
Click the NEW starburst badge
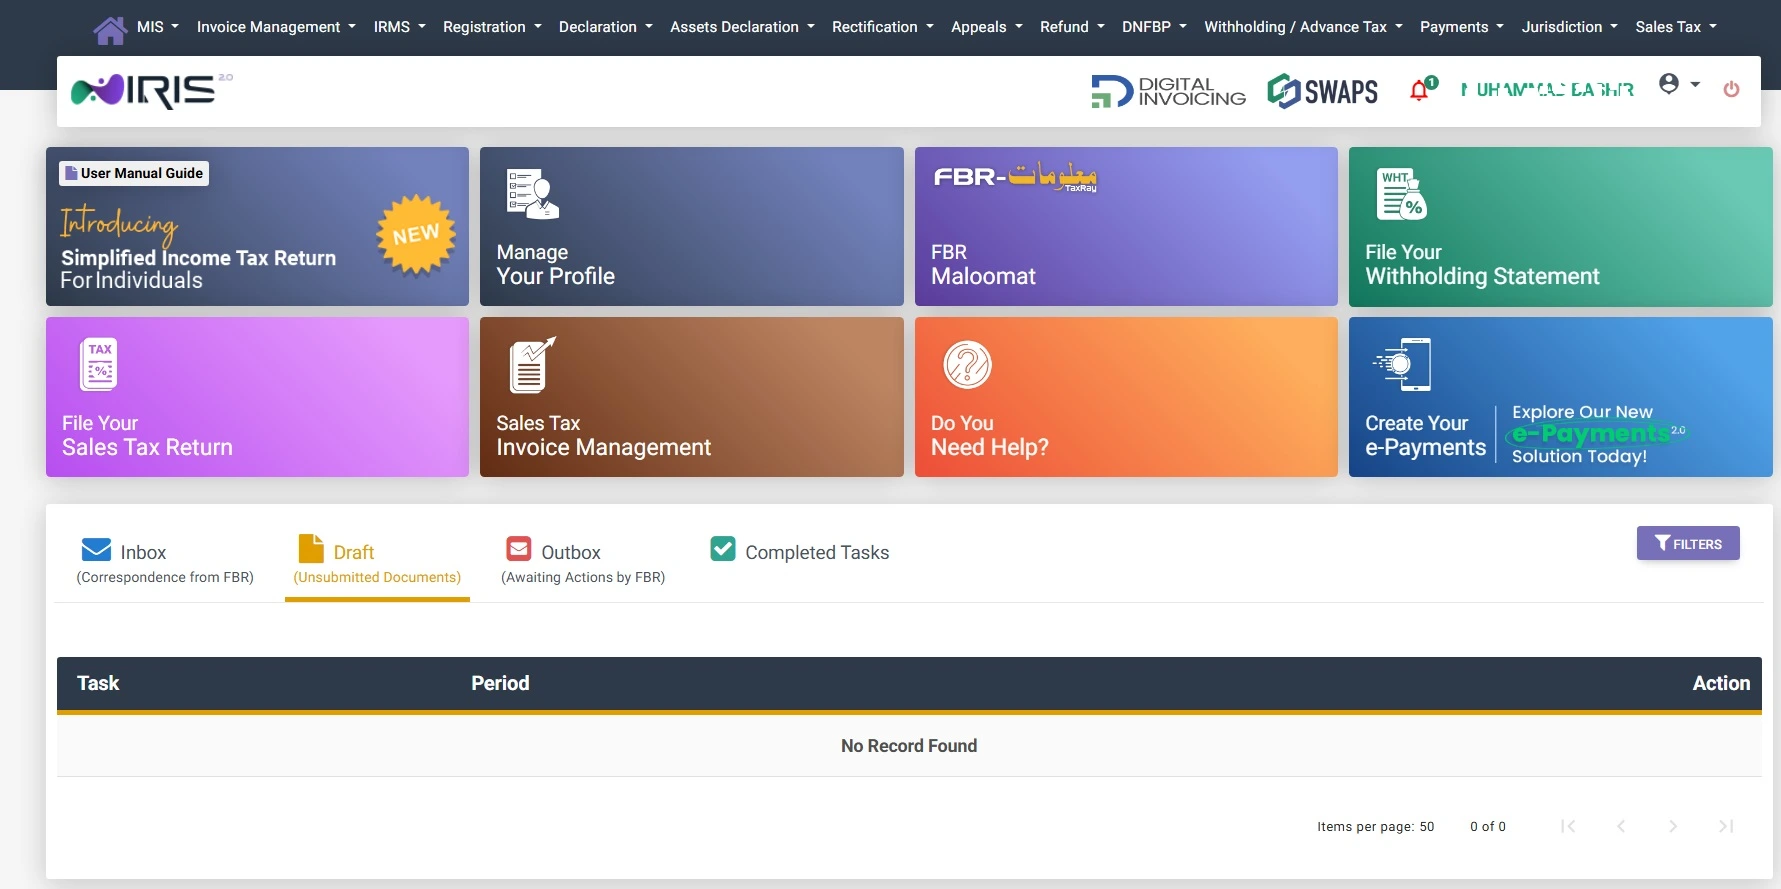pos(416,234)
